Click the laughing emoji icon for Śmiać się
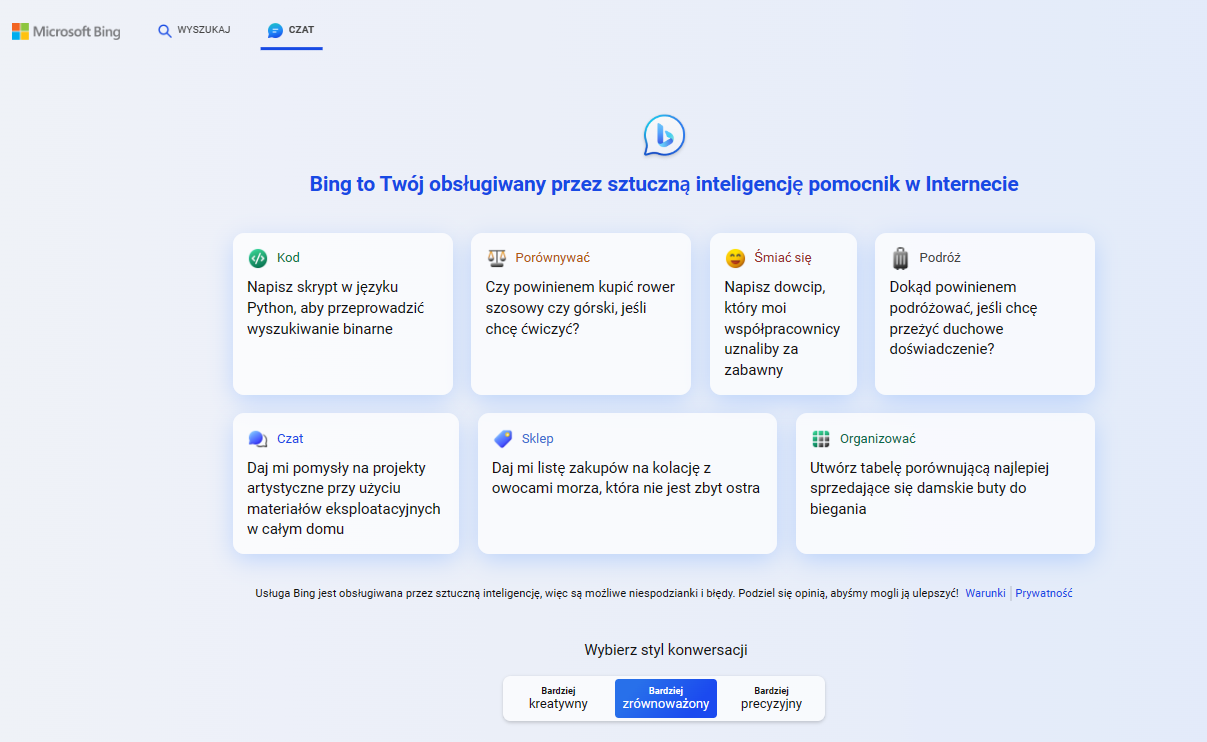The width and height of the screenshot is (1207, 742). pyautogui.click(x=735, y=258)
